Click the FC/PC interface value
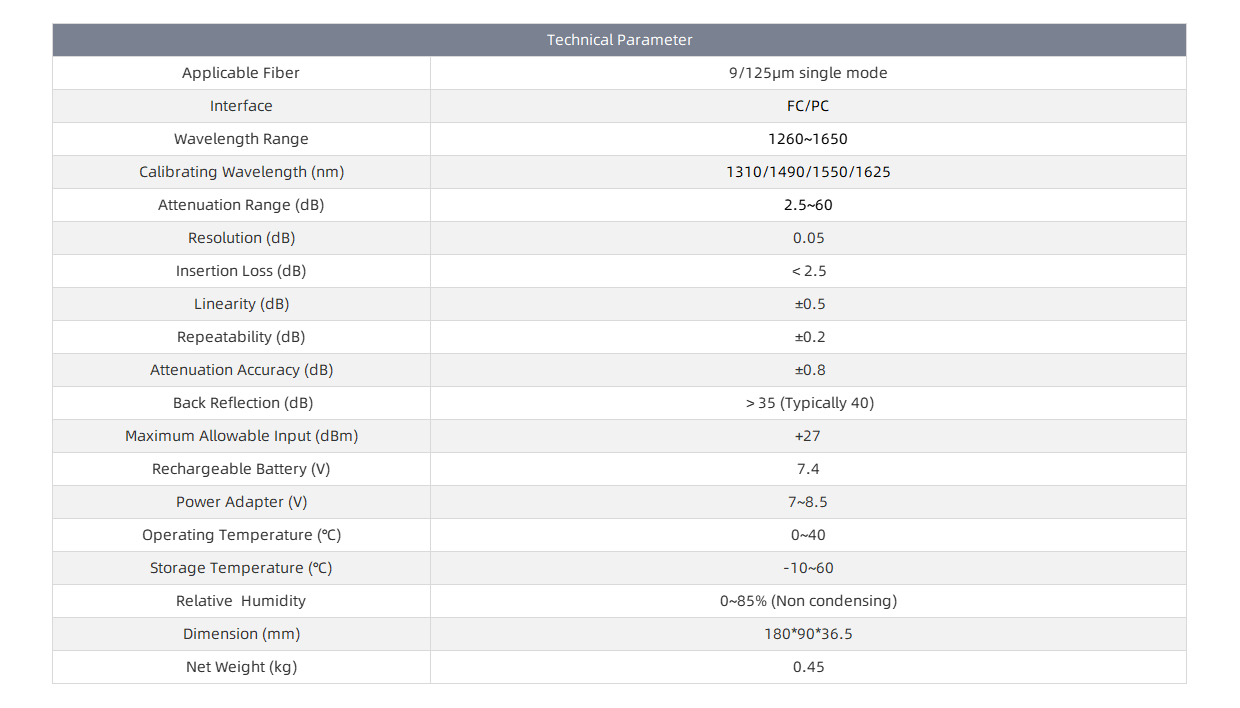The width and height of the screenshot is (1240, 708). click(808, 106)
